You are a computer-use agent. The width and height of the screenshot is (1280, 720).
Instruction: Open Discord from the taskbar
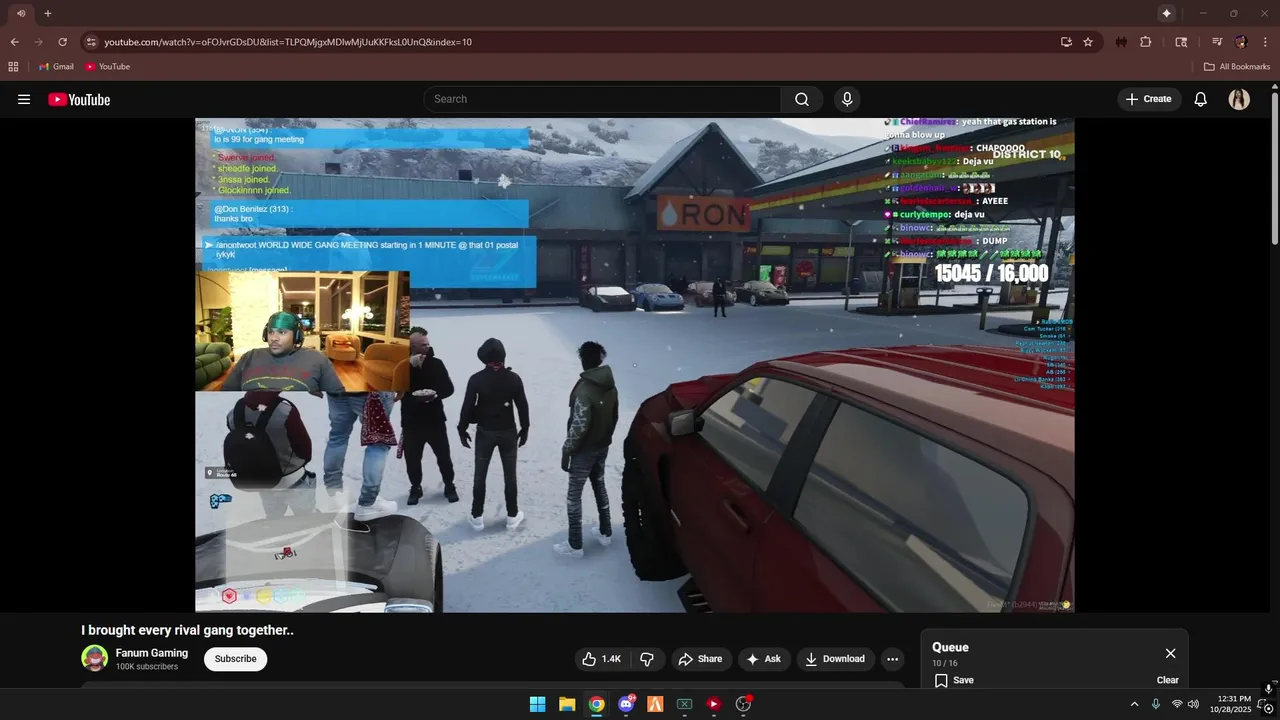(626, 704)
